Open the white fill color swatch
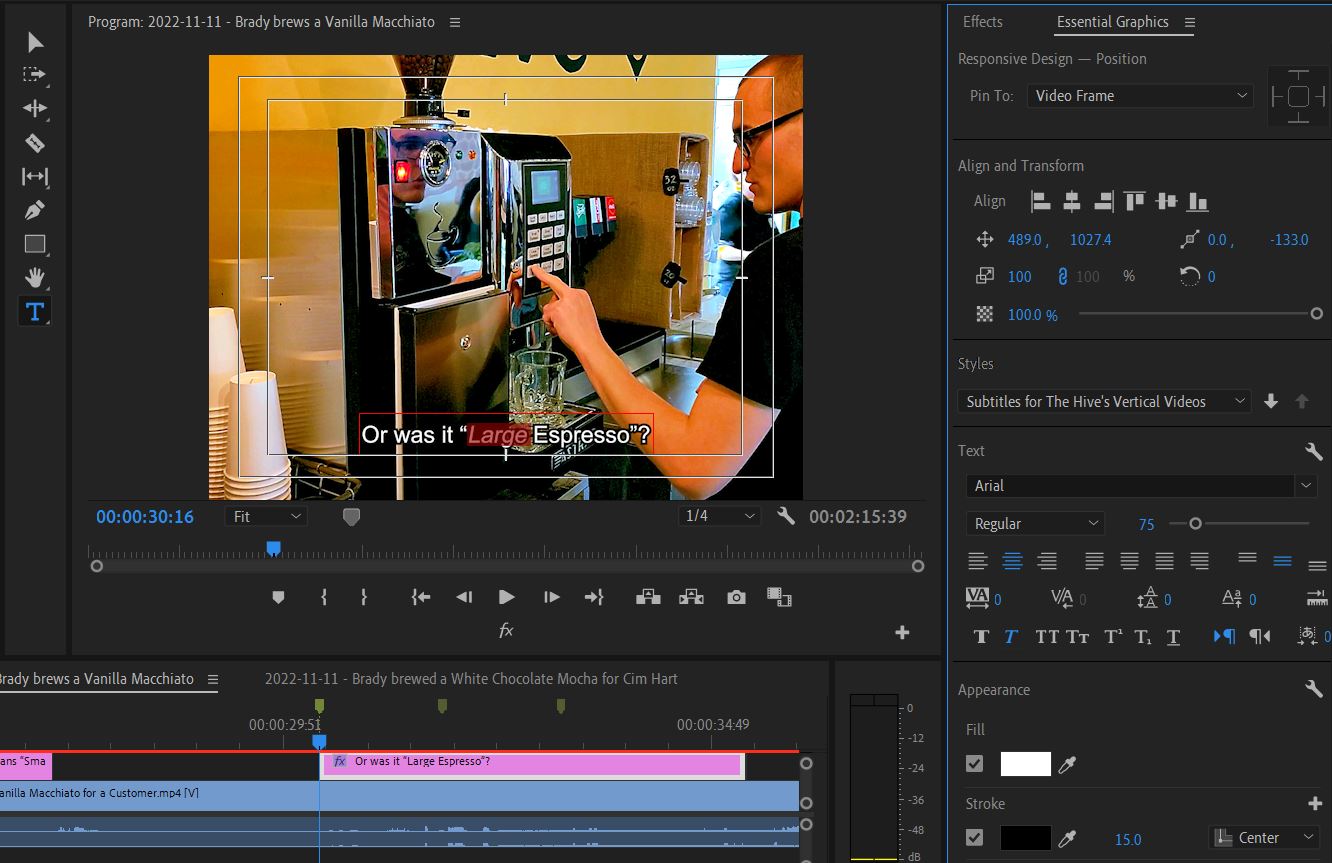The width and height of the screenshot is (1332, 863). pyautogui.click(x=1025, y=764)
